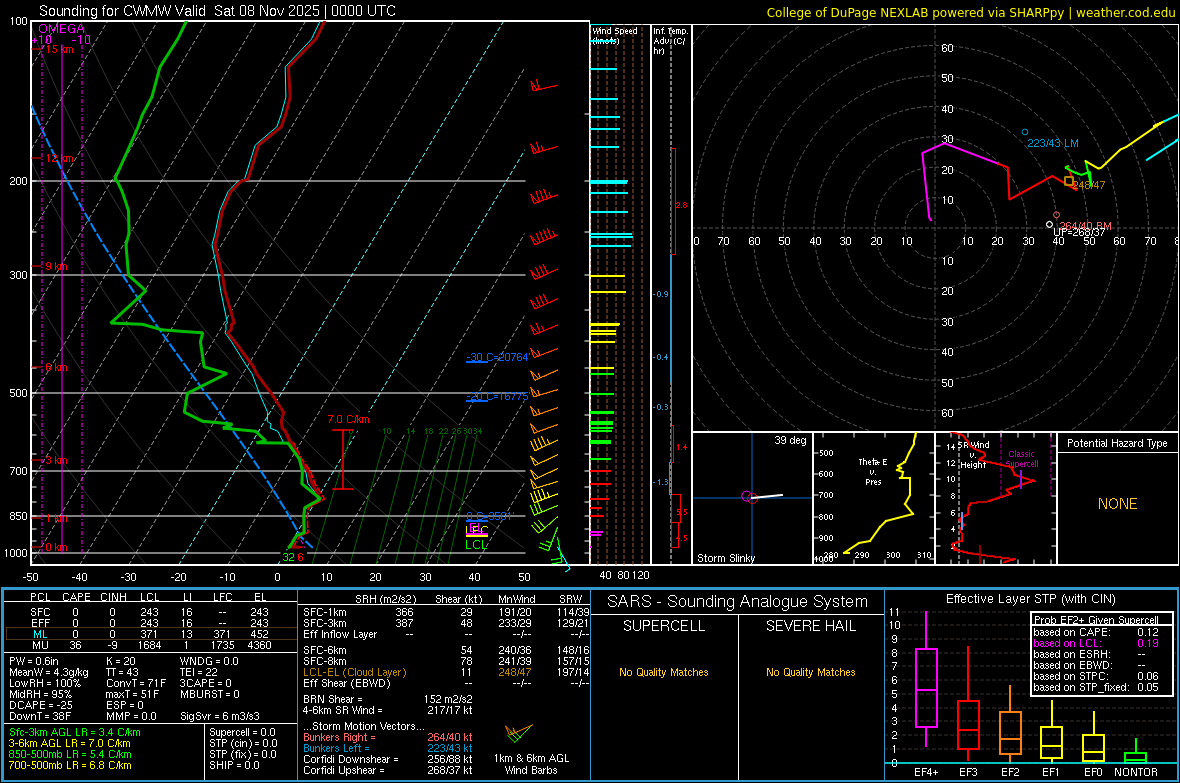Select the sounding title for CWMW
Screen dimensions: 1180x783
pyautogui.click(x=217, y=11)
